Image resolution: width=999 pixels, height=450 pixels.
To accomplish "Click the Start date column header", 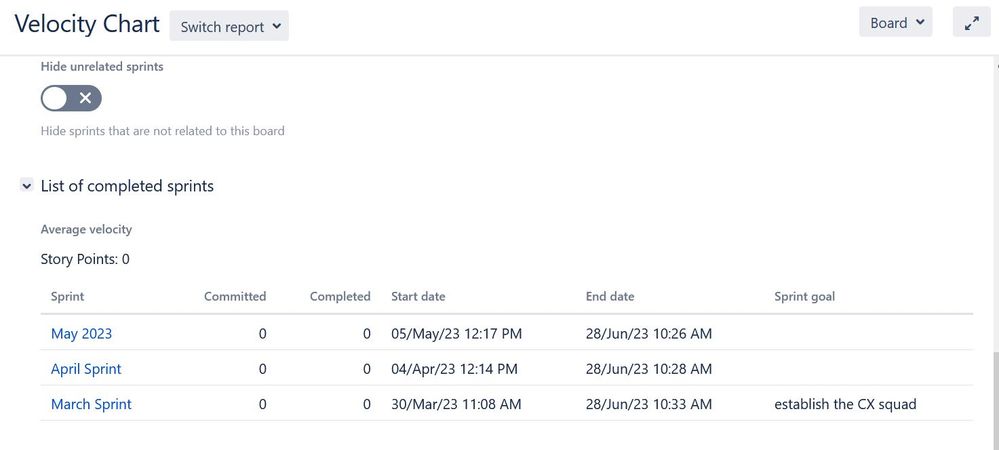I will pos(418,296).
